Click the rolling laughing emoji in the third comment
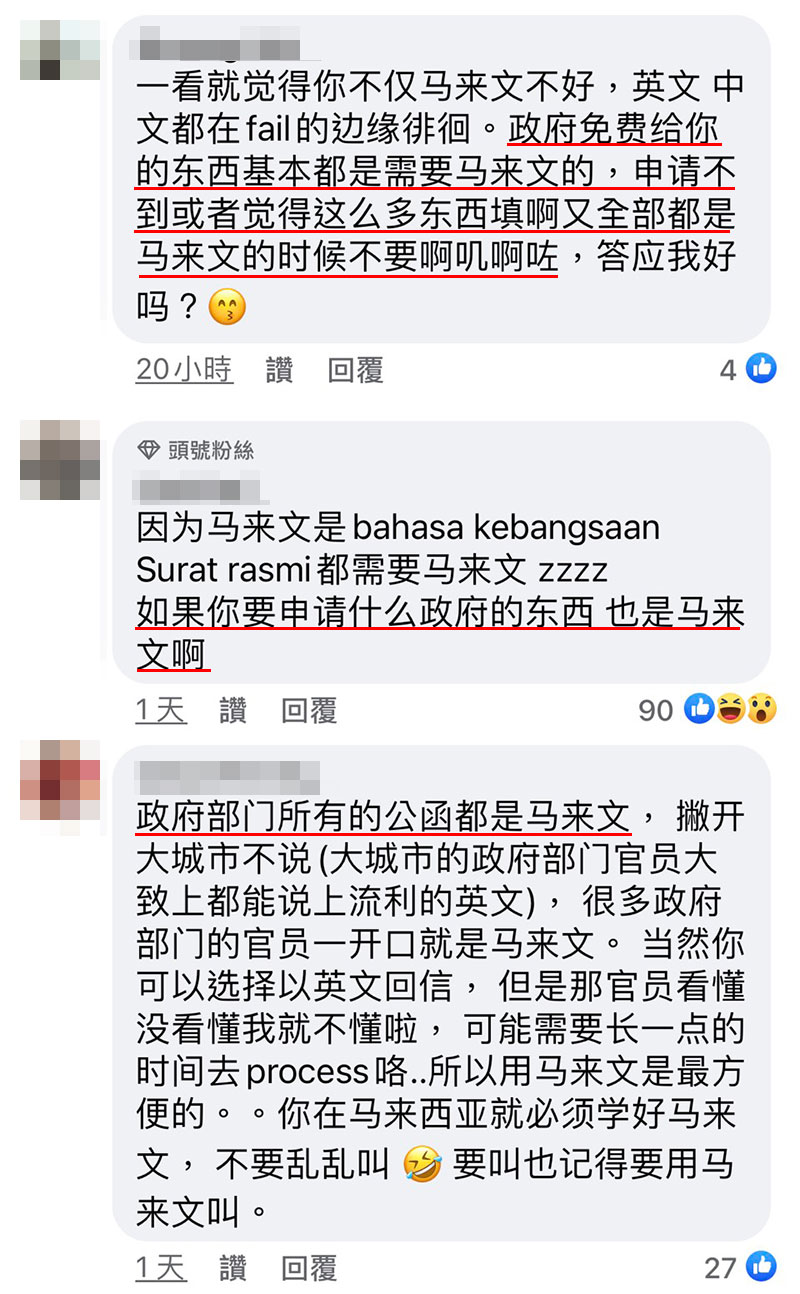 422,1165
